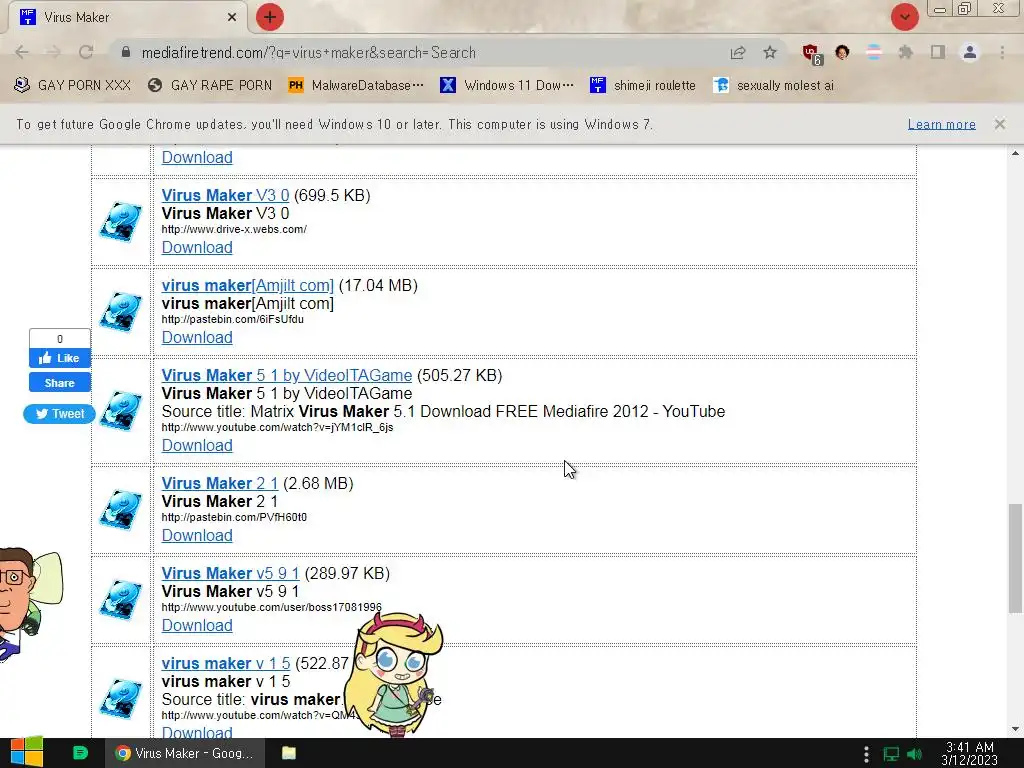
Task: Open the Windows Start button
Action: pos(27,753)
